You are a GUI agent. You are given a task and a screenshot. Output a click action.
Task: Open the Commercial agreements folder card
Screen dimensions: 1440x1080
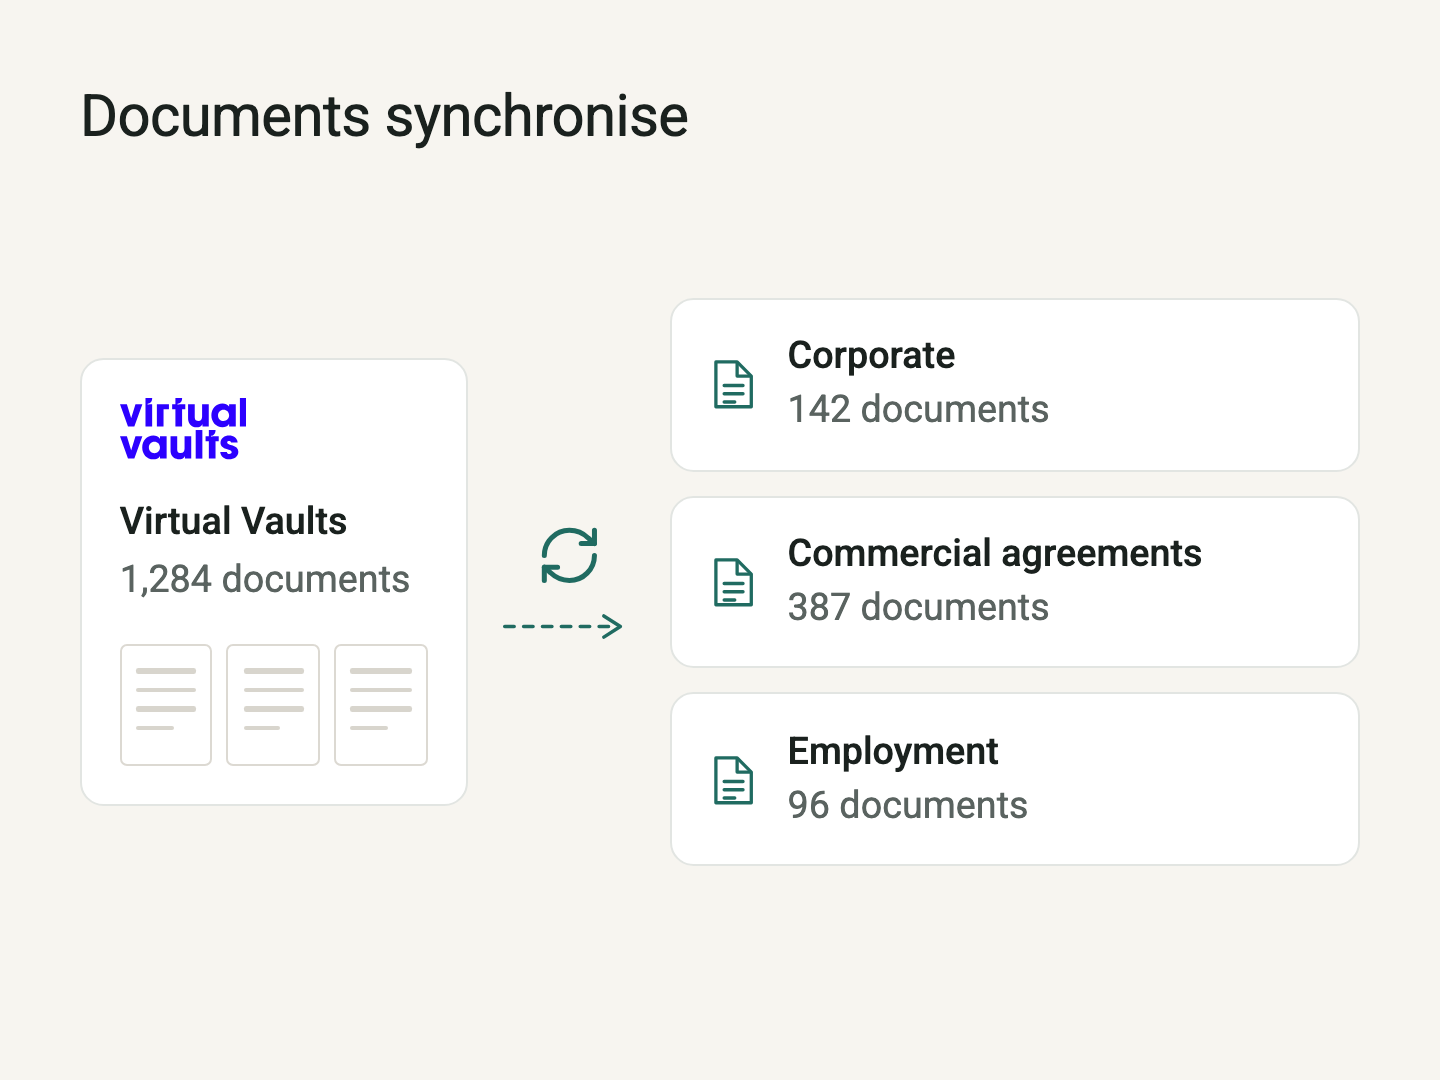[1015, 582]
